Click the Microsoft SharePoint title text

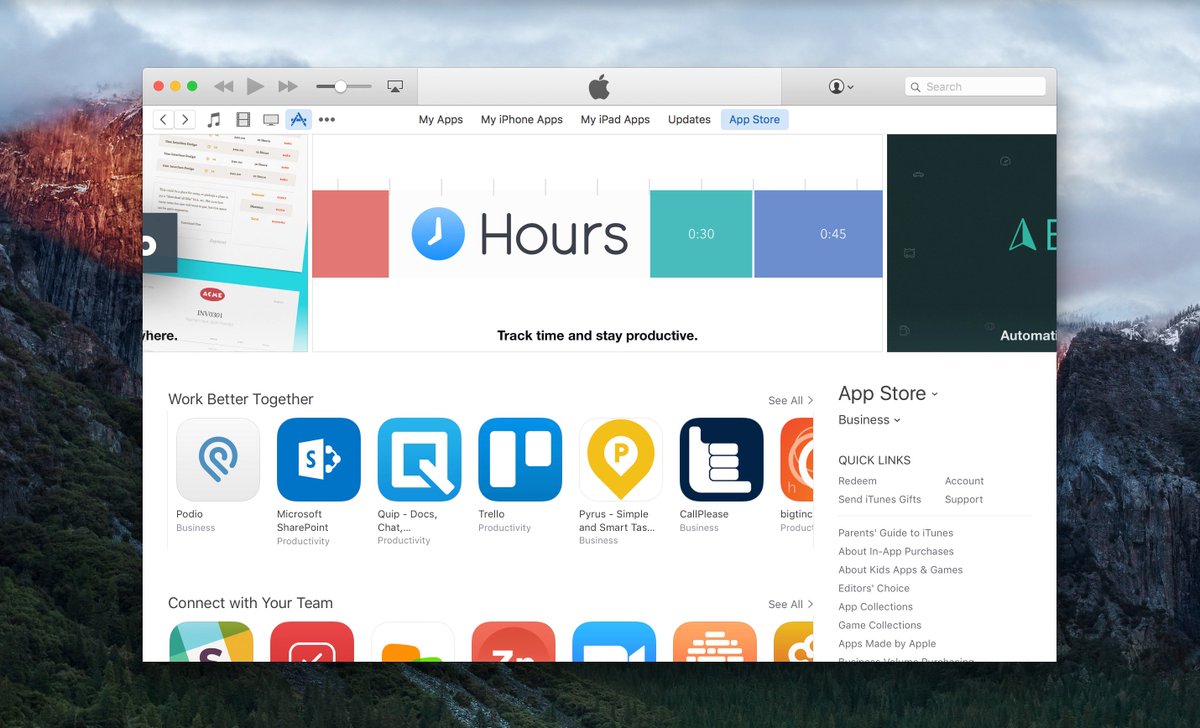tap(303, 521)
